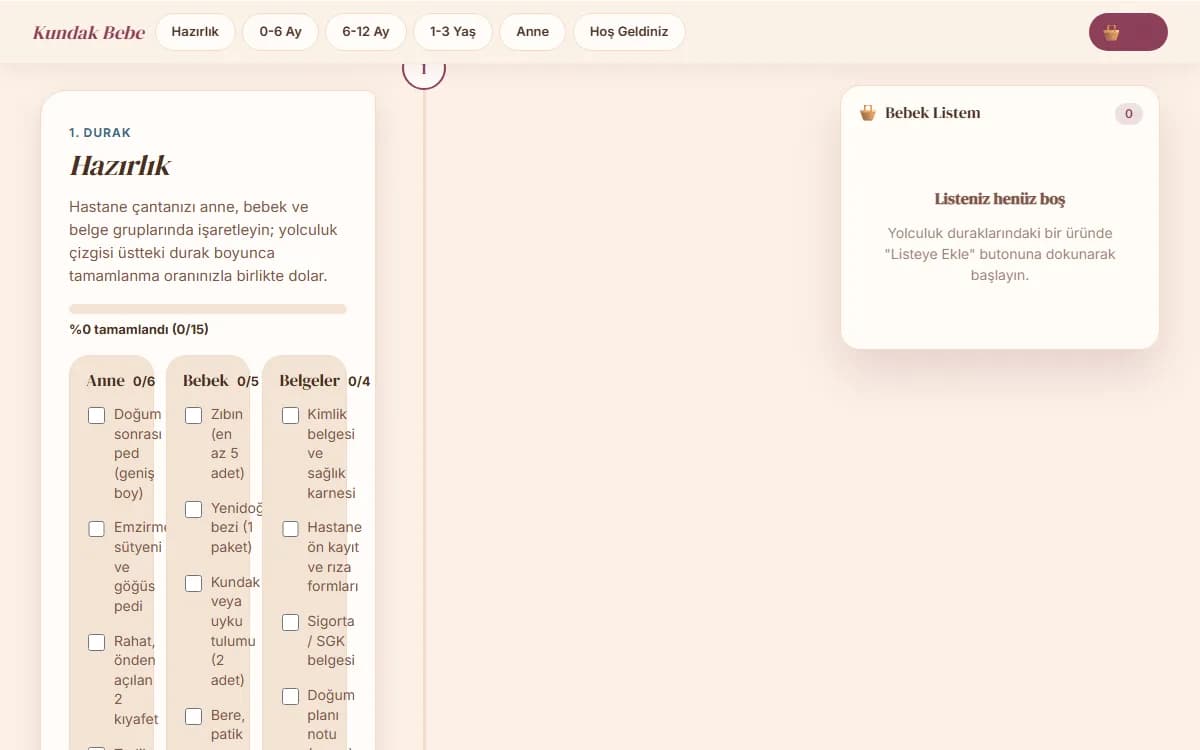Tick the Emzirme sütyeni checkbox
The height and width of the screenshot is (750, 1200).
click(97, 529)
